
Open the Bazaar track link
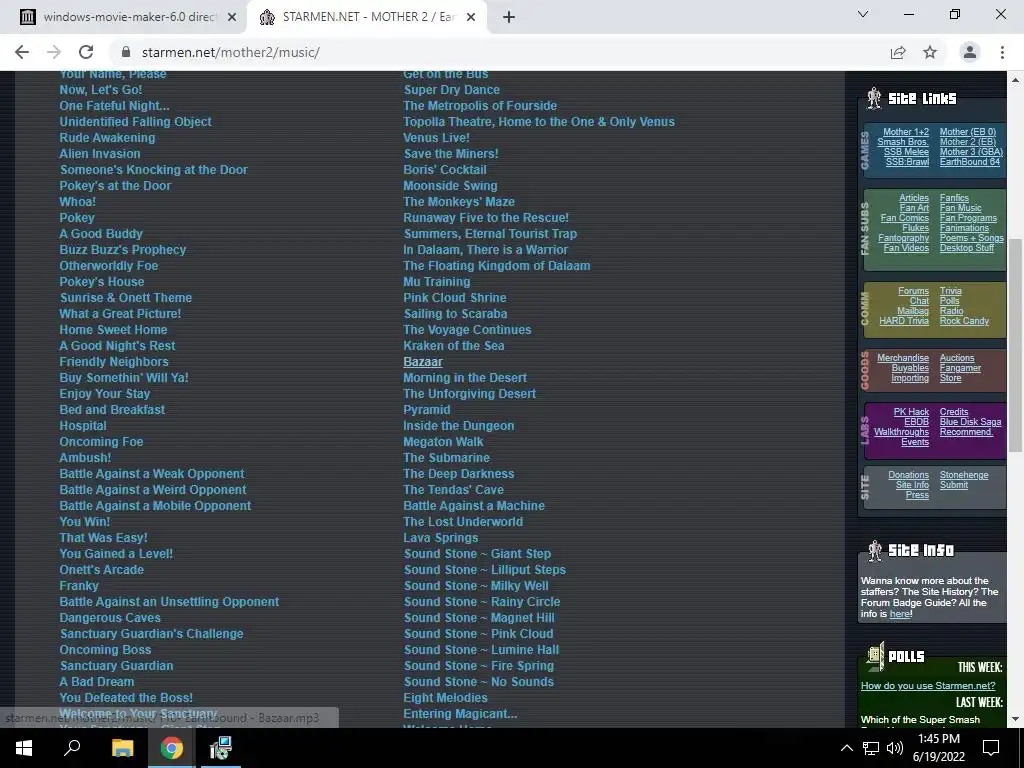point(423,362)
